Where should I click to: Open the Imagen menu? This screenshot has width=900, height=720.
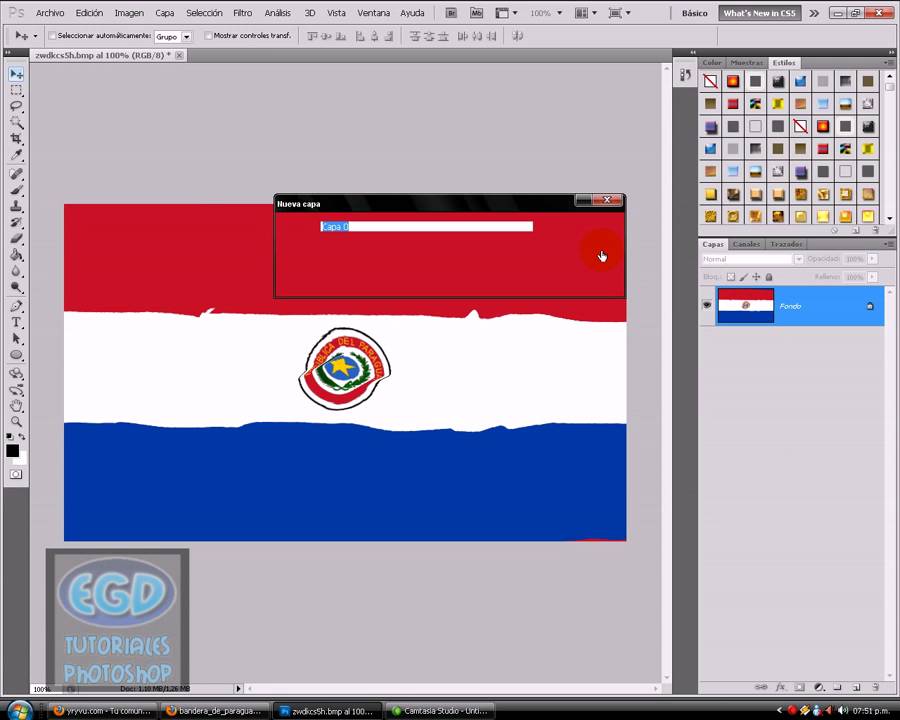(x=129, y=13)
